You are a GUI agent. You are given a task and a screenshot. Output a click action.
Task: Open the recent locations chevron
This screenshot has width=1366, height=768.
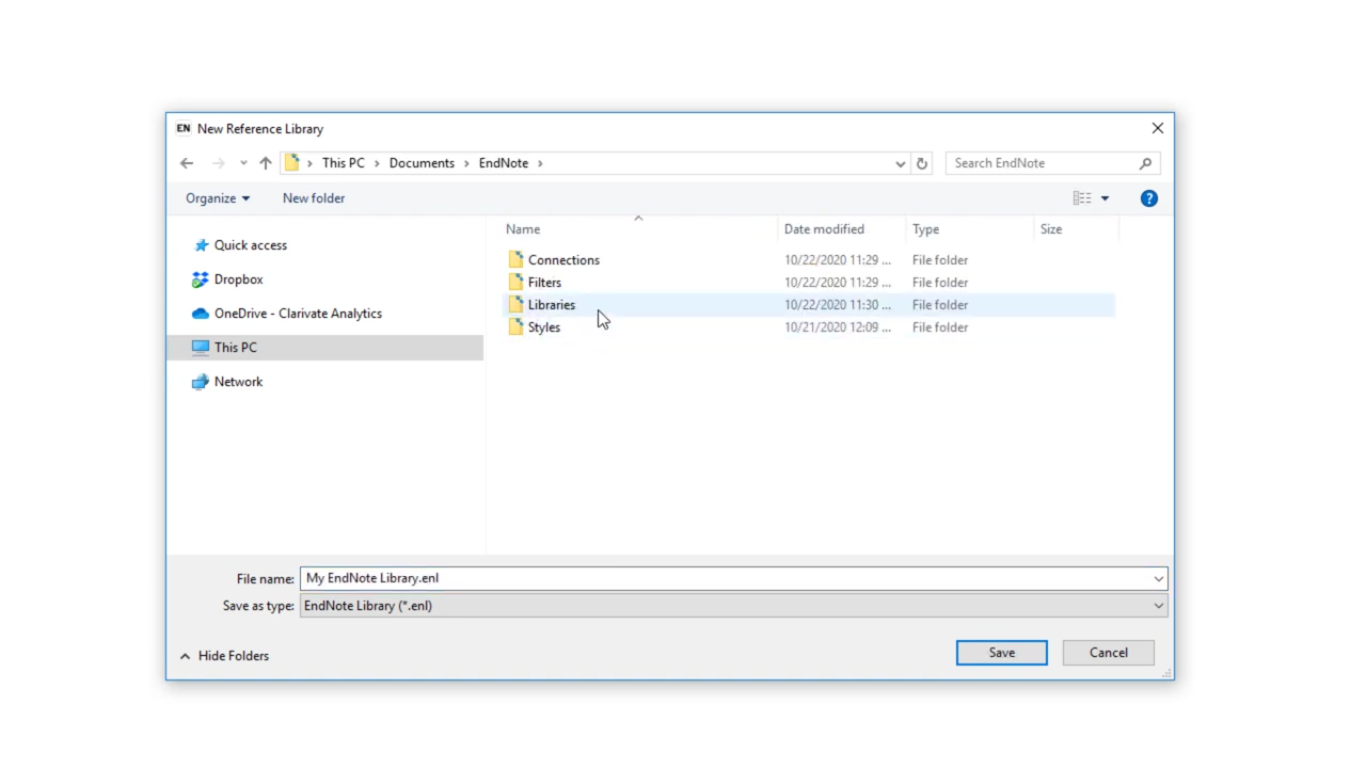243,163
